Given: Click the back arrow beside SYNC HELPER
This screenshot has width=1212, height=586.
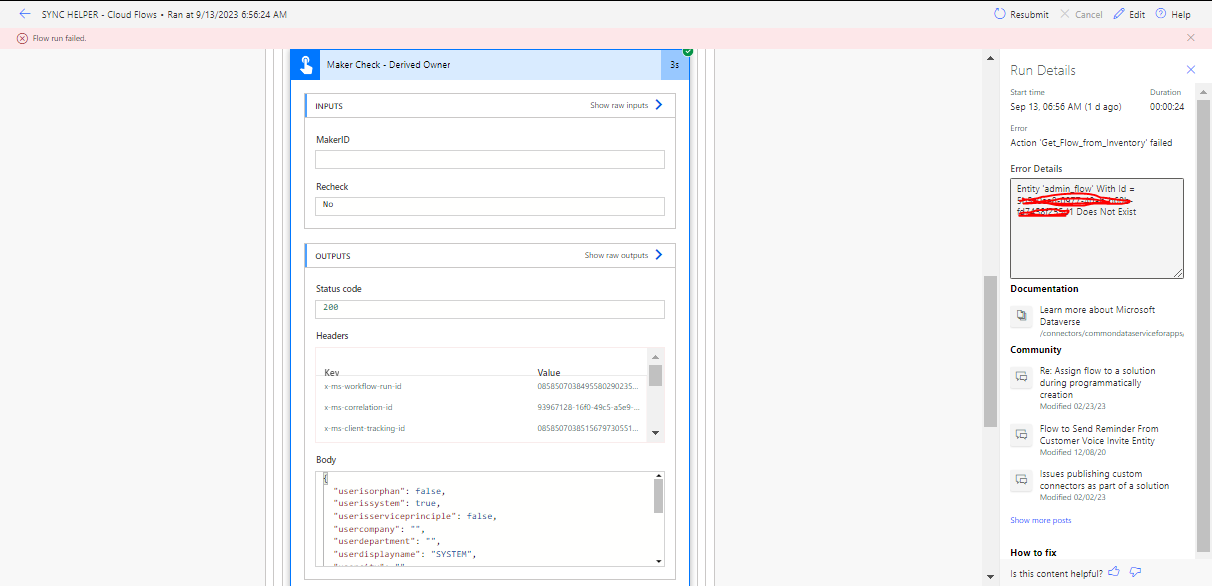Looking at the screenshot, I should (25, 14).
